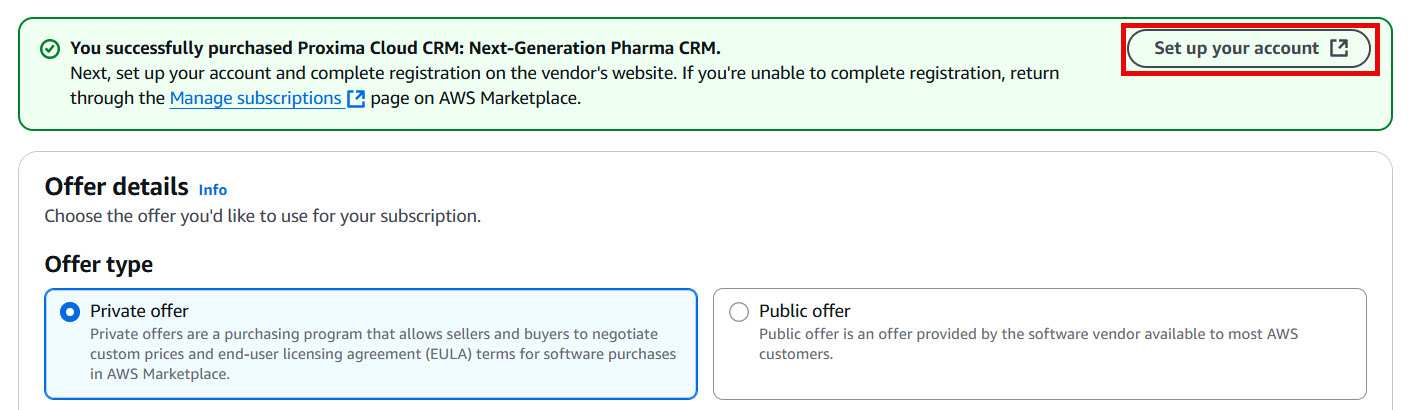1409x410 pixels.
Task: Click the Offer type heading
Action: tap(99, 265)
